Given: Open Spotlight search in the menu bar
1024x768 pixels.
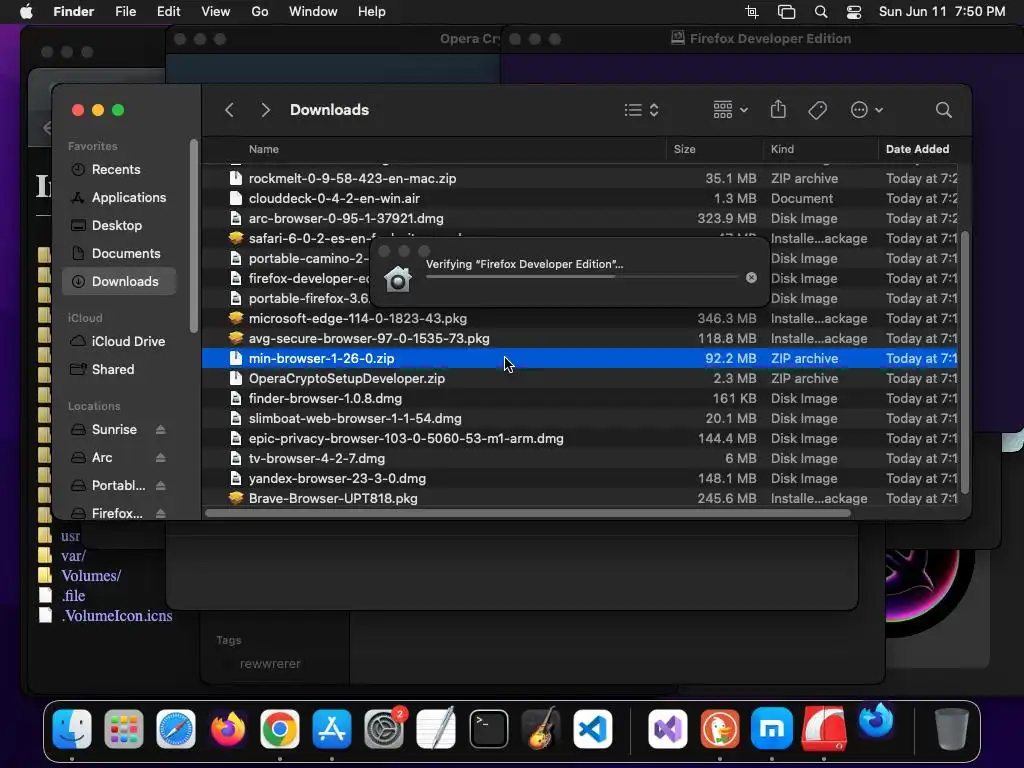Looking at the screenshot, I should [x=821, y=12].
